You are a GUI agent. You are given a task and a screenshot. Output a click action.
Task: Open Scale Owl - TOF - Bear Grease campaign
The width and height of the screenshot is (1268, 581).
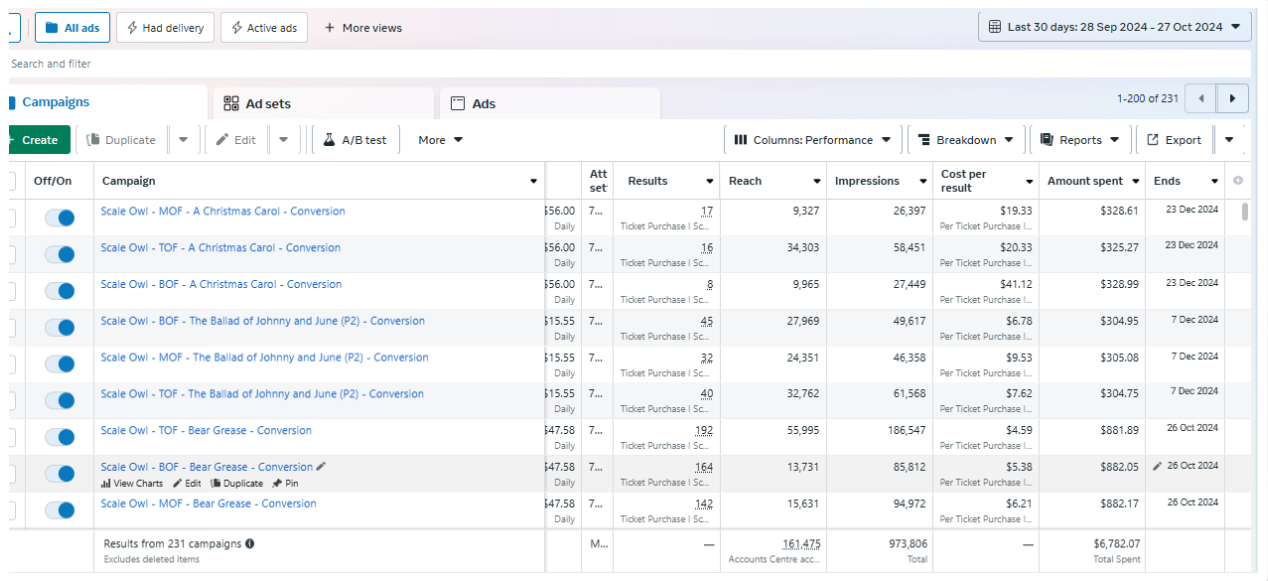click(206, 430)
